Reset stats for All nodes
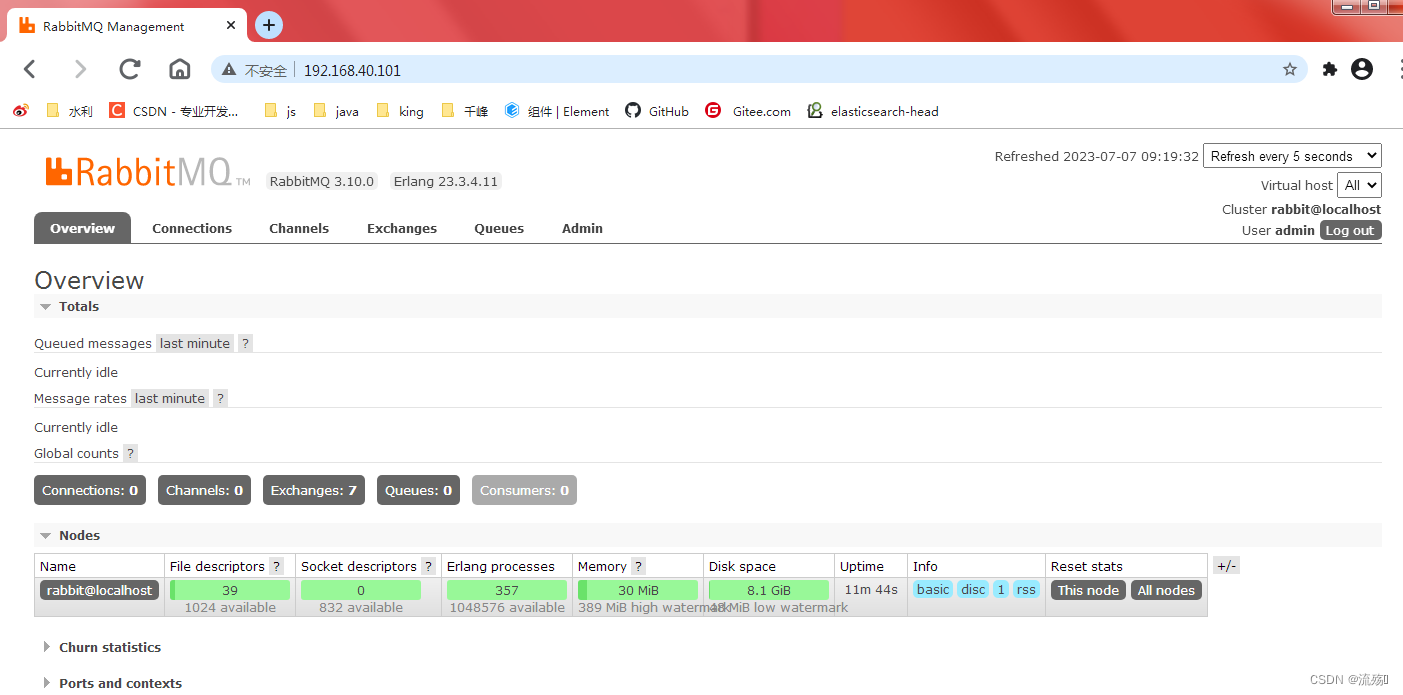 [x=1166, y=590]
